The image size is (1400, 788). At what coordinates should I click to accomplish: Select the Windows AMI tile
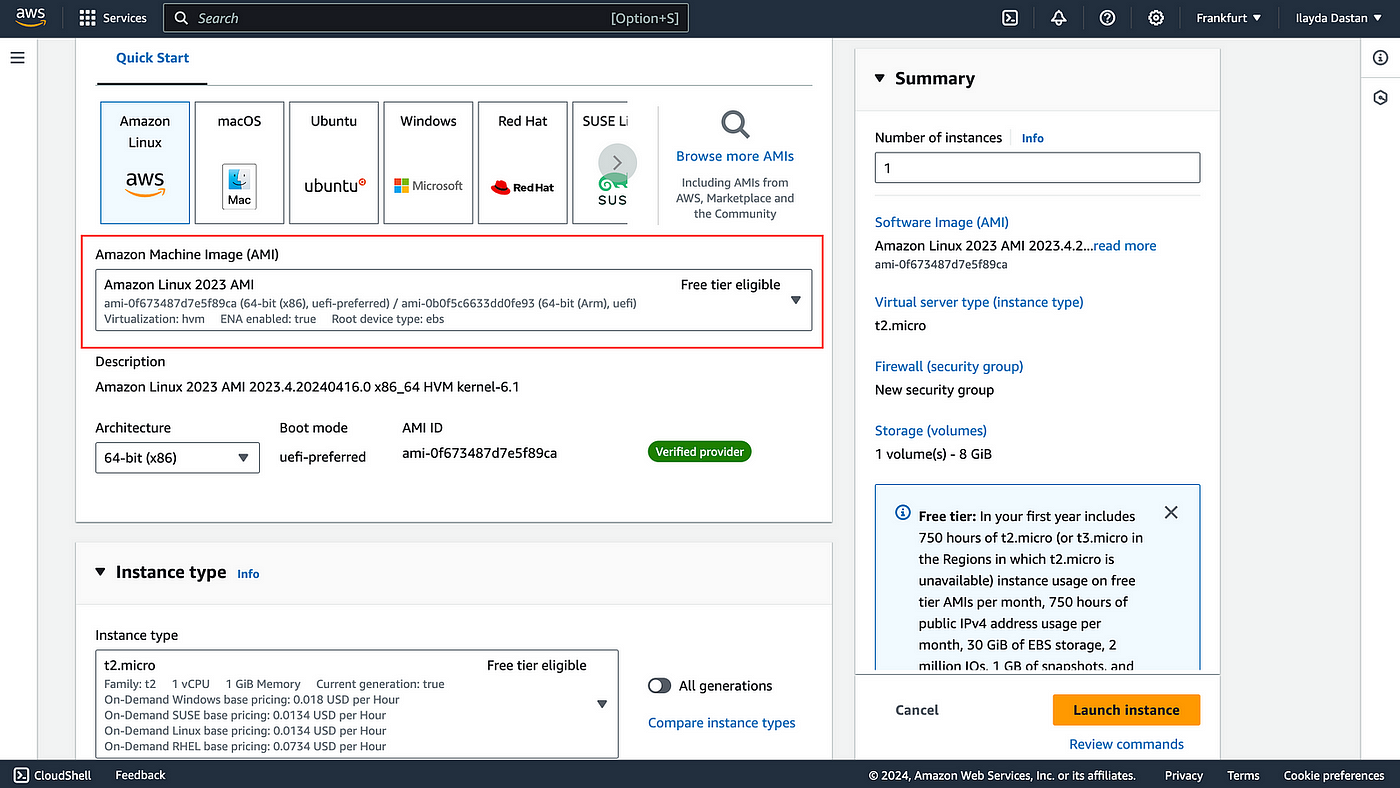(x=428, y=162)
